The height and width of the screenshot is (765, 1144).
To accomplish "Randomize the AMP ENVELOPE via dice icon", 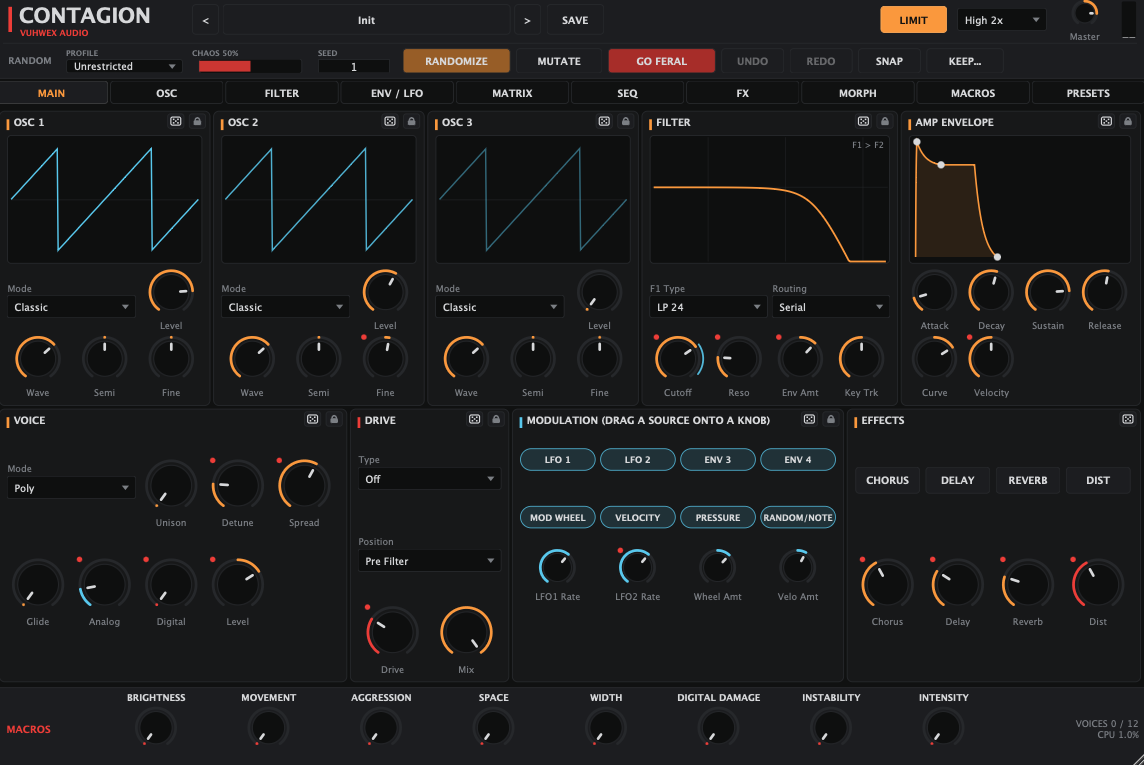I will click(x=1107, y=122).
